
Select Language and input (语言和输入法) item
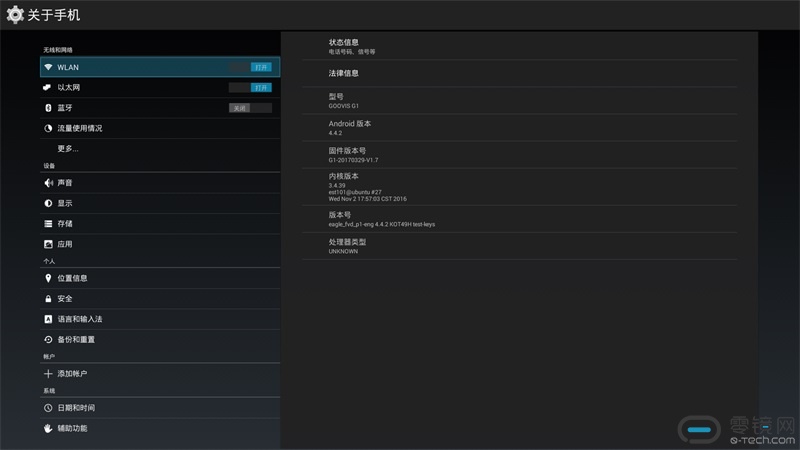tap(80, 319)
